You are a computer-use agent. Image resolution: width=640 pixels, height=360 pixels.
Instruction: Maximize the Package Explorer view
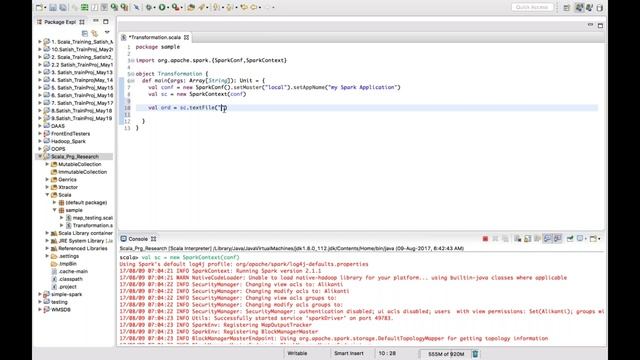[106, 22]
